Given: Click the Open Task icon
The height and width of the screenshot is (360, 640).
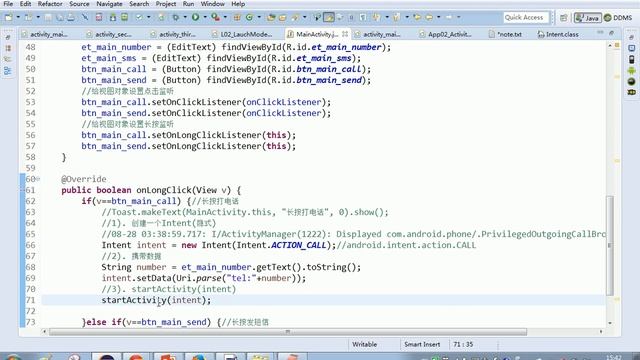Looking at the screenshot, I should [282, 17].
